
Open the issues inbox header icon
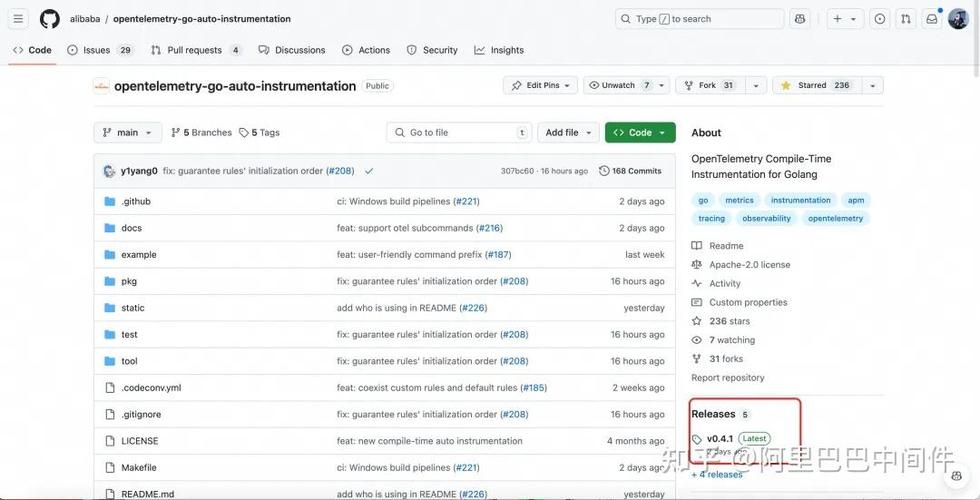click(x=880, y=19)
